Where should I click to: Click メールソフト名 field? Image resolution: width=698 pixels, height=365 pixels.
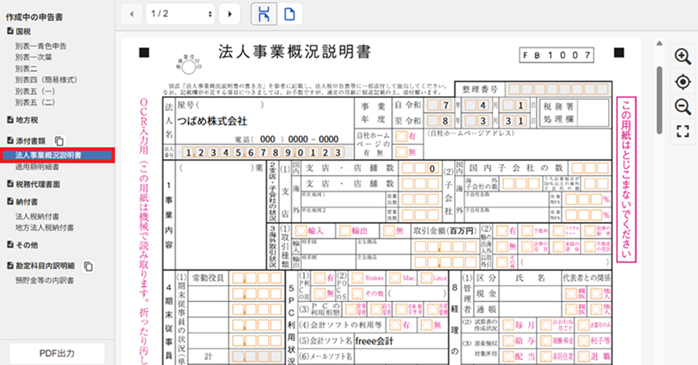pos(401,357)
